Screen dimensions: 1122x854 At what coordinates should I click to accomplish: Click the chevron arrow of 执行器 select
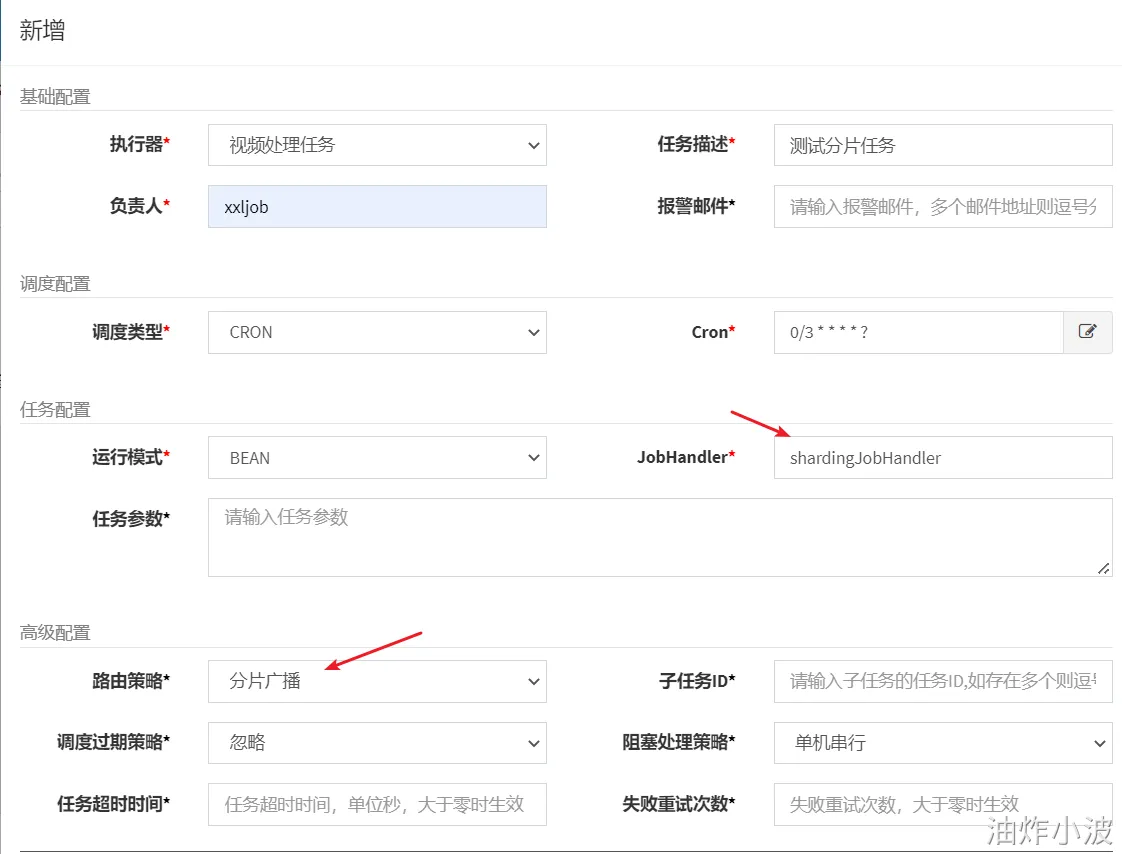[x=534, y=145]
